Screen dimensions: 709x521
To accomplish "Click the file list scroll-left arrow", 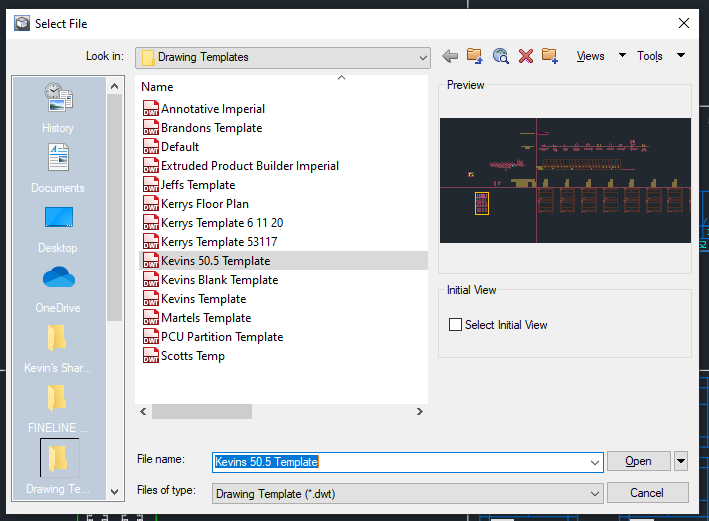I will pyautogui.click(x=143, y=412).
